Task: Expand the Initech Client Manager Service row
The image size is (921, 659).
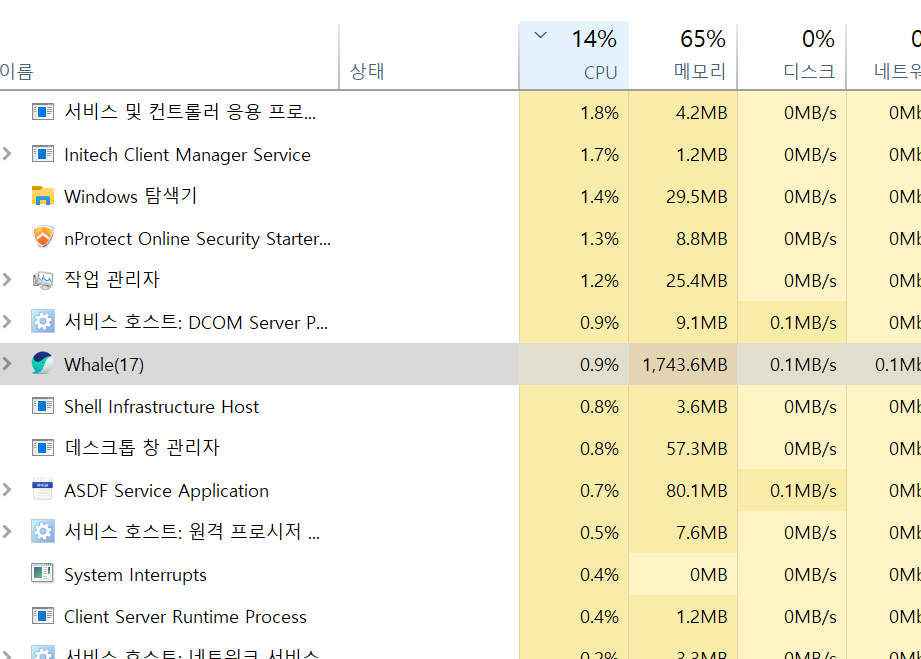Action: (7, 154)
